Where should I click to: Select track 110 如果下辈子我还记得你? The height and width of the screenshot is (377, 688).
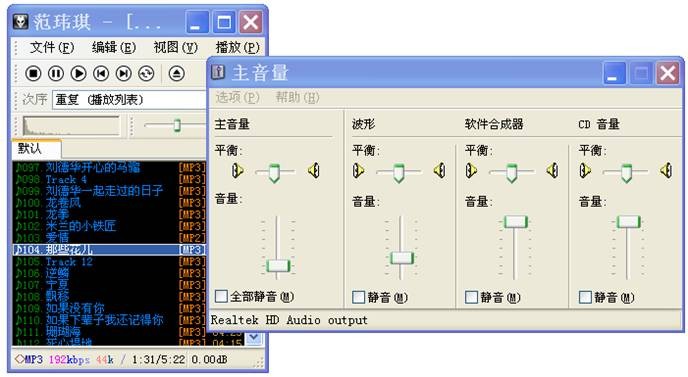coord(109,320)
